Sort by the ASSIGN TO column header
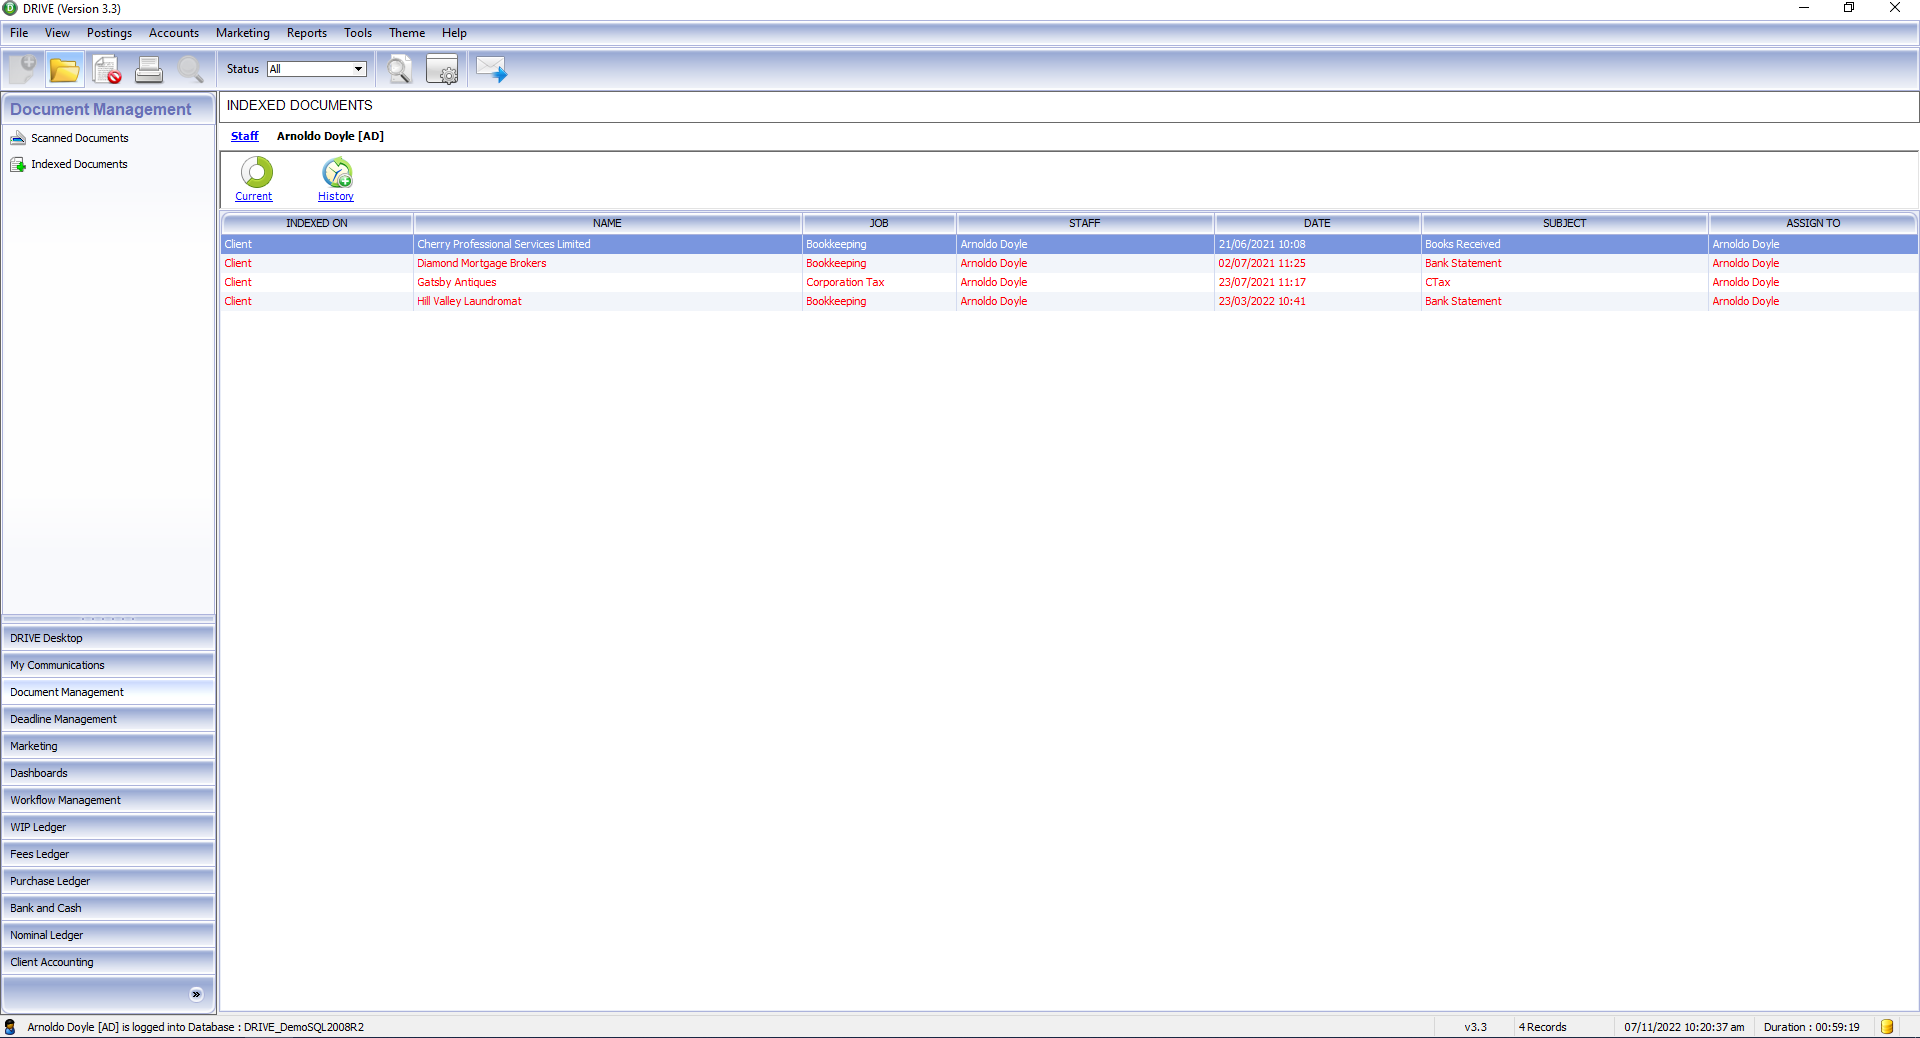The height and width of the screenshot is (1038, 1920). [1813, 223]
